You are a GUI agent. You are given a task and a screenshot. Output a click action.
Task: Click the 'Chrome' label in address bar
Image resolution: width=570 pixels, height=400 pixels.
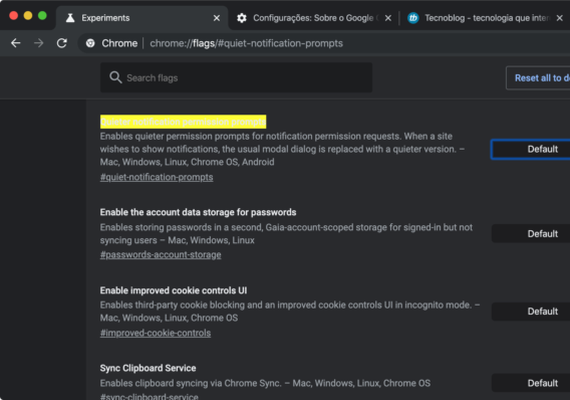[x=120, y=43]
